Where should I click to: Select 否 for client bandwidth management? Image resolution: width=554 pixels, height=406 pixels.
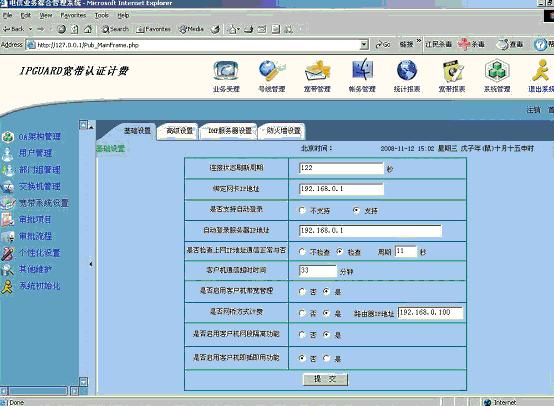[x=302, y=292]
